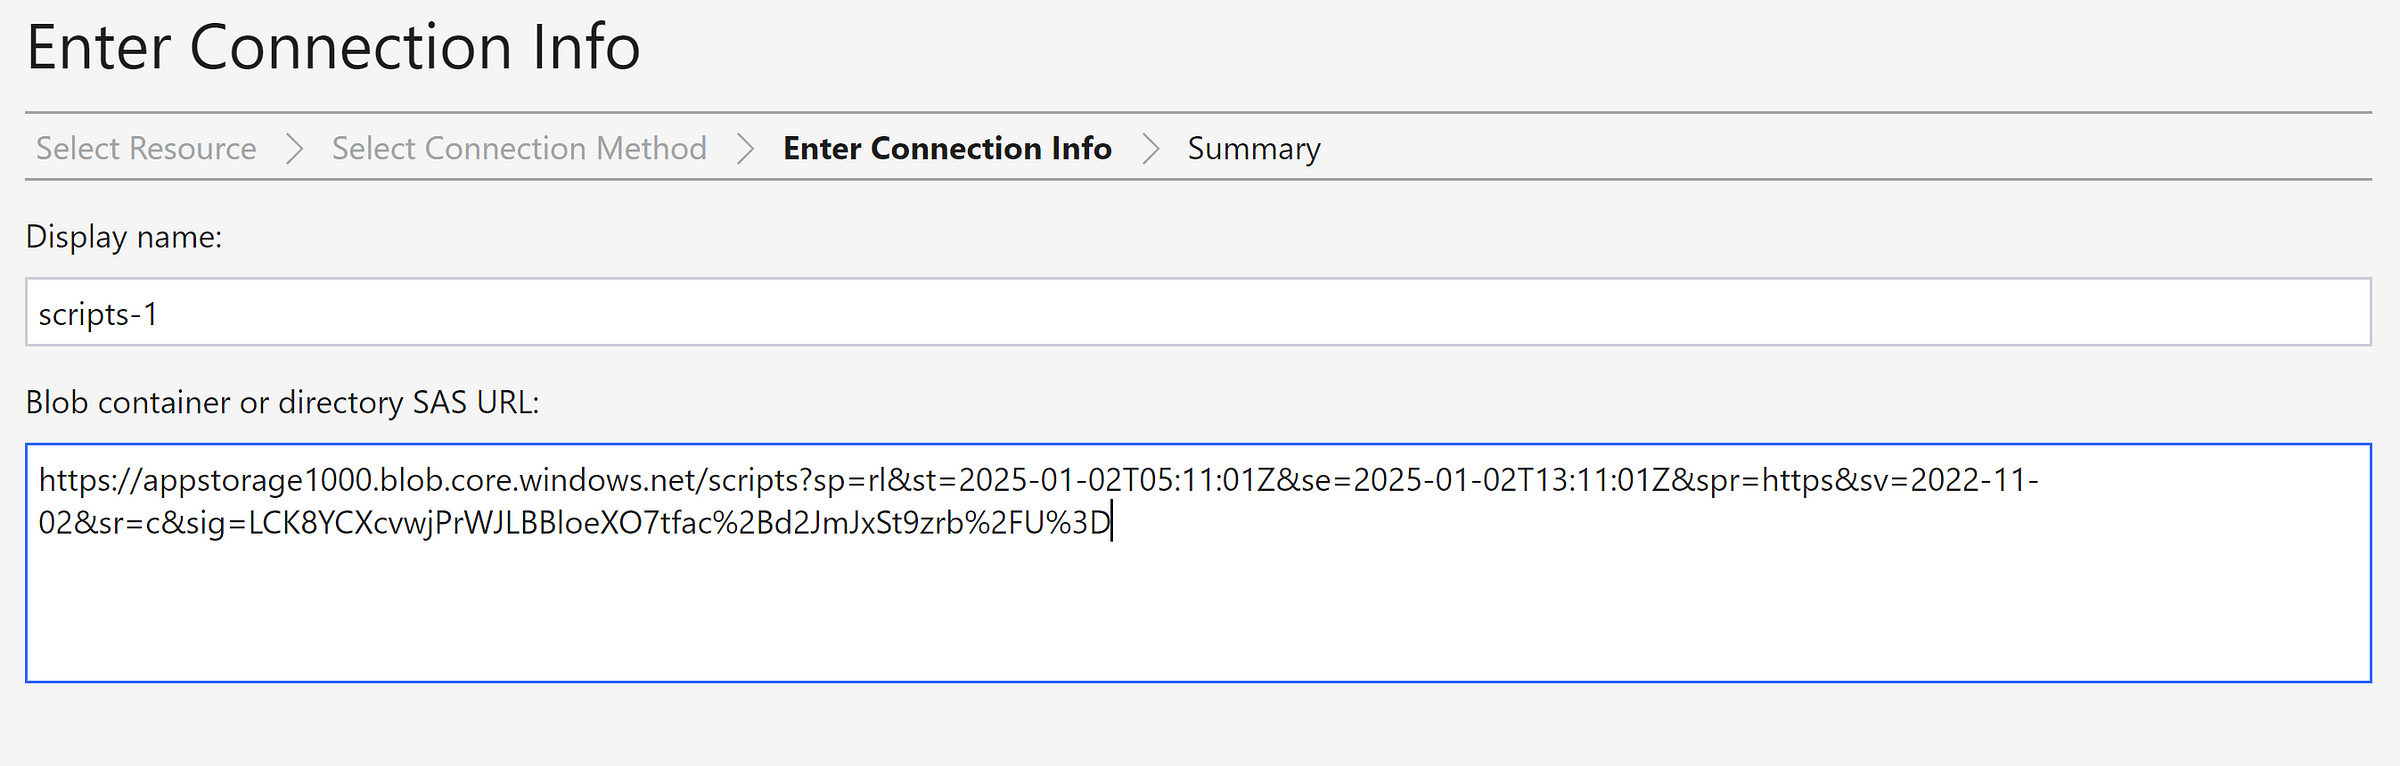Click the large Enter Connection Info page heading
The width and height of the screenshot is (2400, 766).
(x=333, y=47)
